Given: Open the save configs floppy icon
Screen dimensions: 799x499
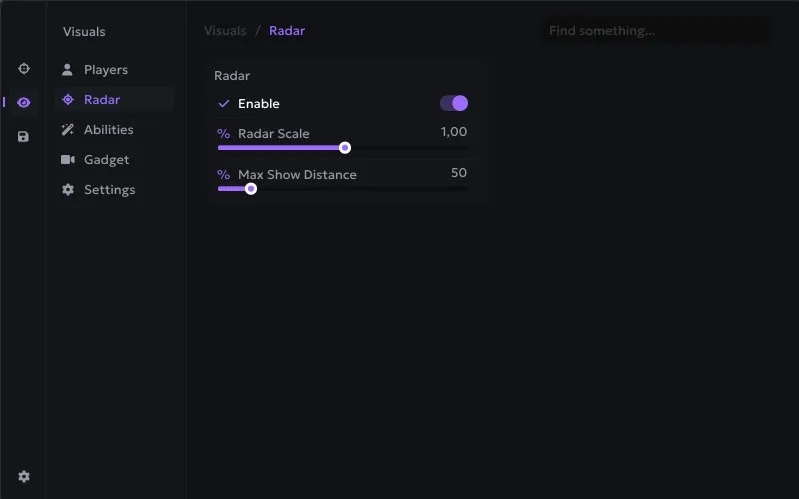Looking at the screenshot, I should click(23, 137).
